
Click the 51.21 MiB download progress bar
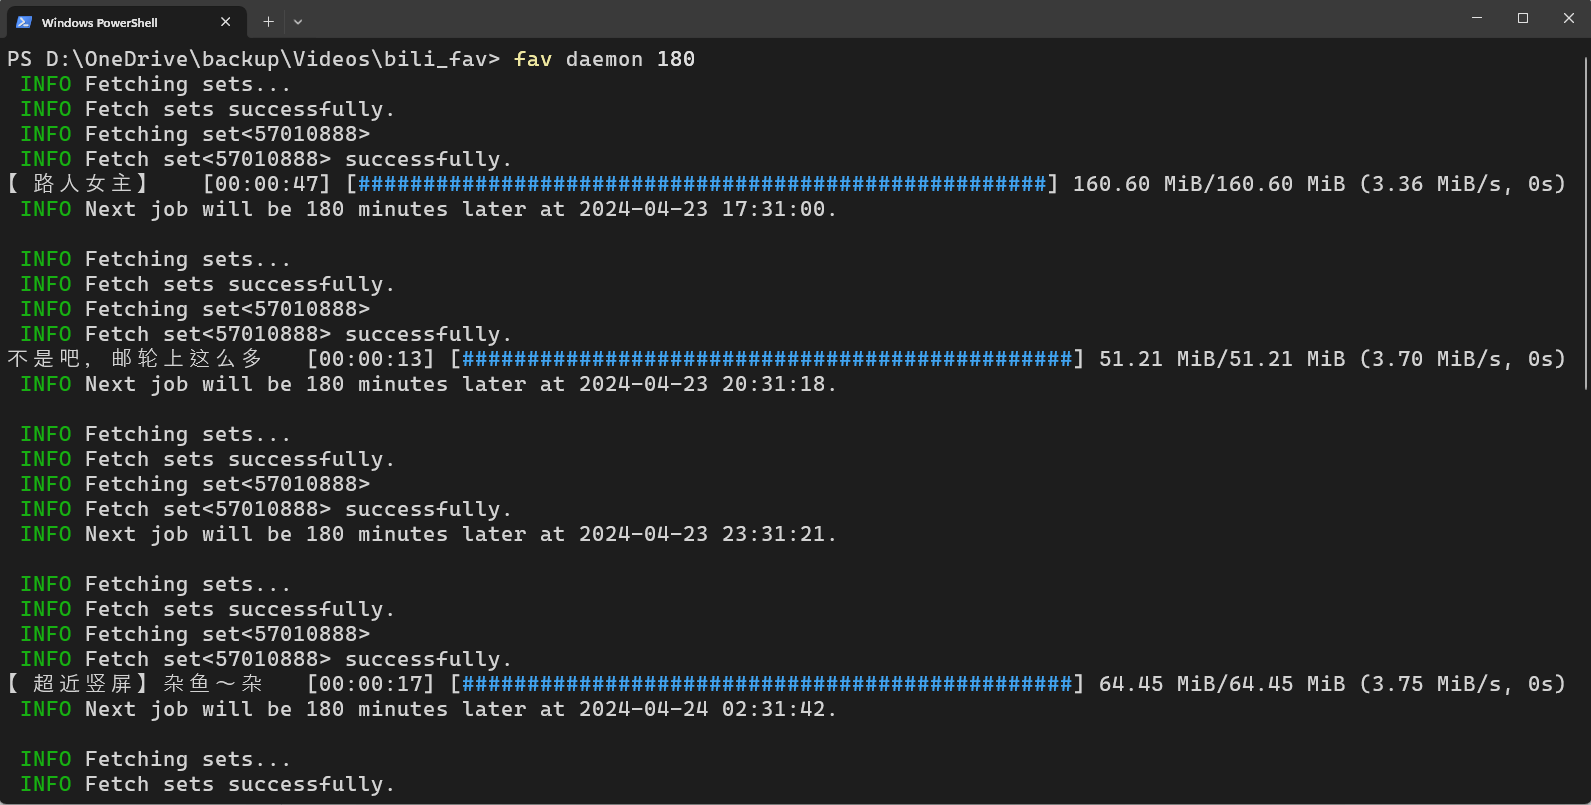pos(767,359)
